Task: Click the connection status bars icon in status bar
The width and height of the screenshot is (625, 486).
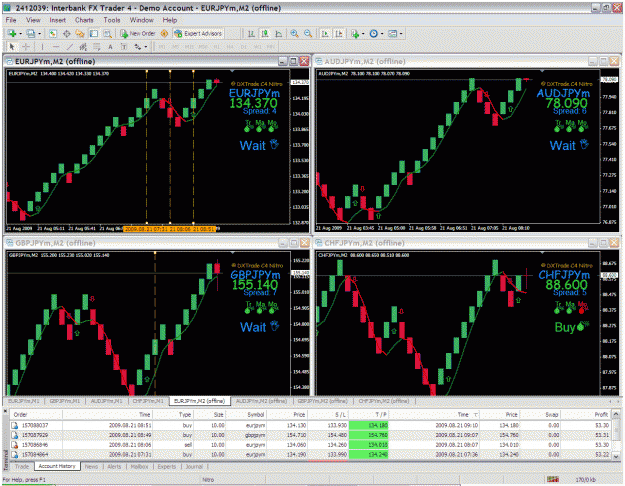Action: point(552,479)
